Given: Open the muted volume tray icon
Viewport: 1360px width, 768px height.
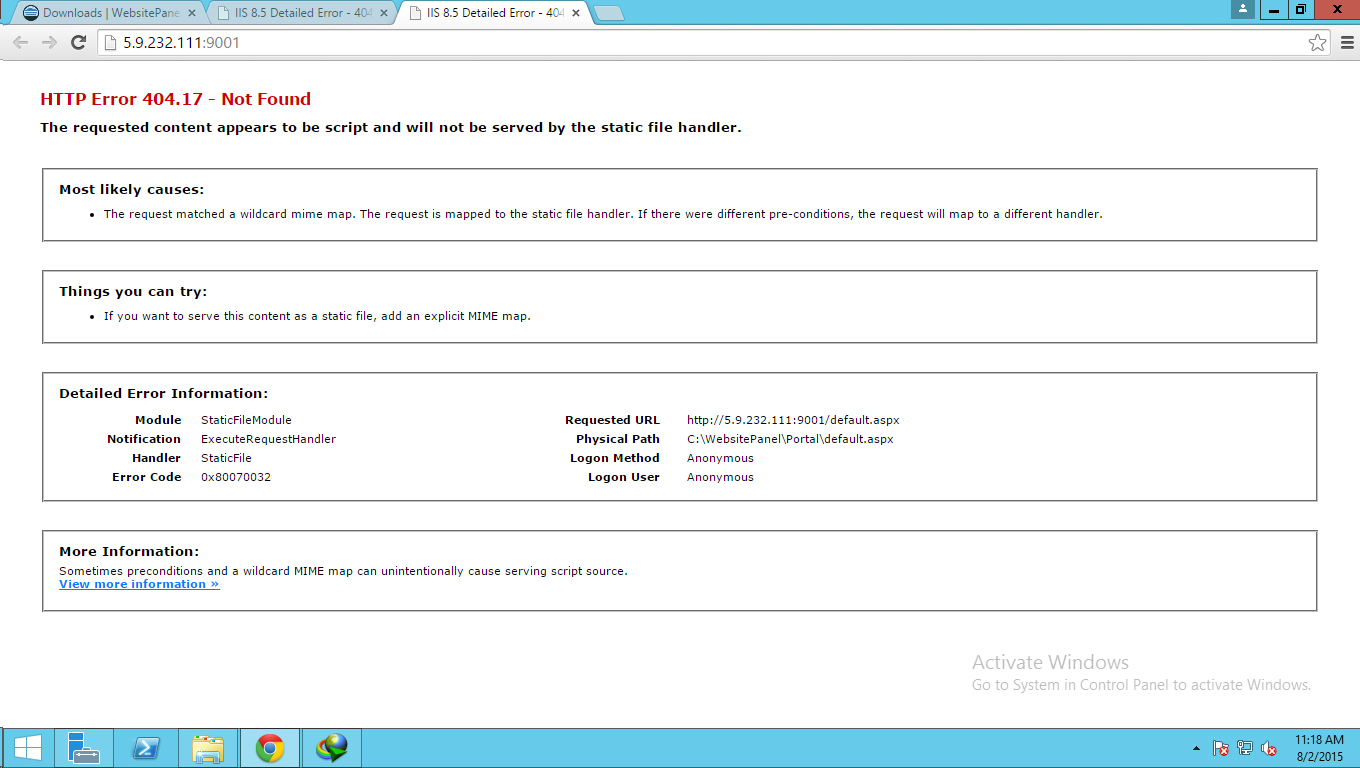Looking at the screenshot, I should pyautogui.click(x=1269, y=748).
